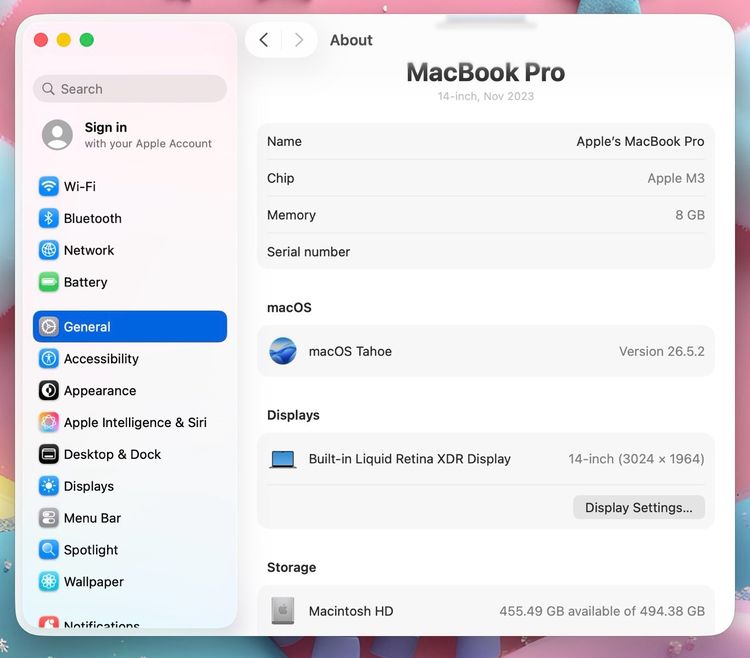Click the Desktop & Dock icon

(48, 454)
